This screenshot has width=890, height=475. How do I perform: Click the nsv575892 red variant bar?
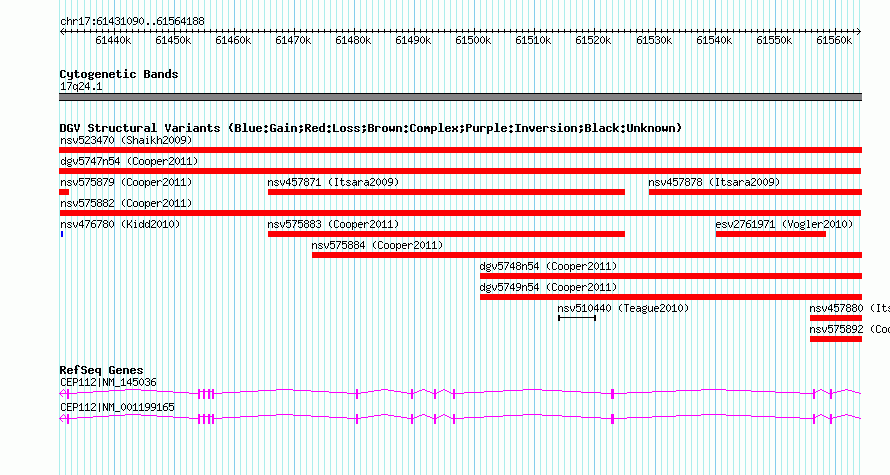(836, 339)
